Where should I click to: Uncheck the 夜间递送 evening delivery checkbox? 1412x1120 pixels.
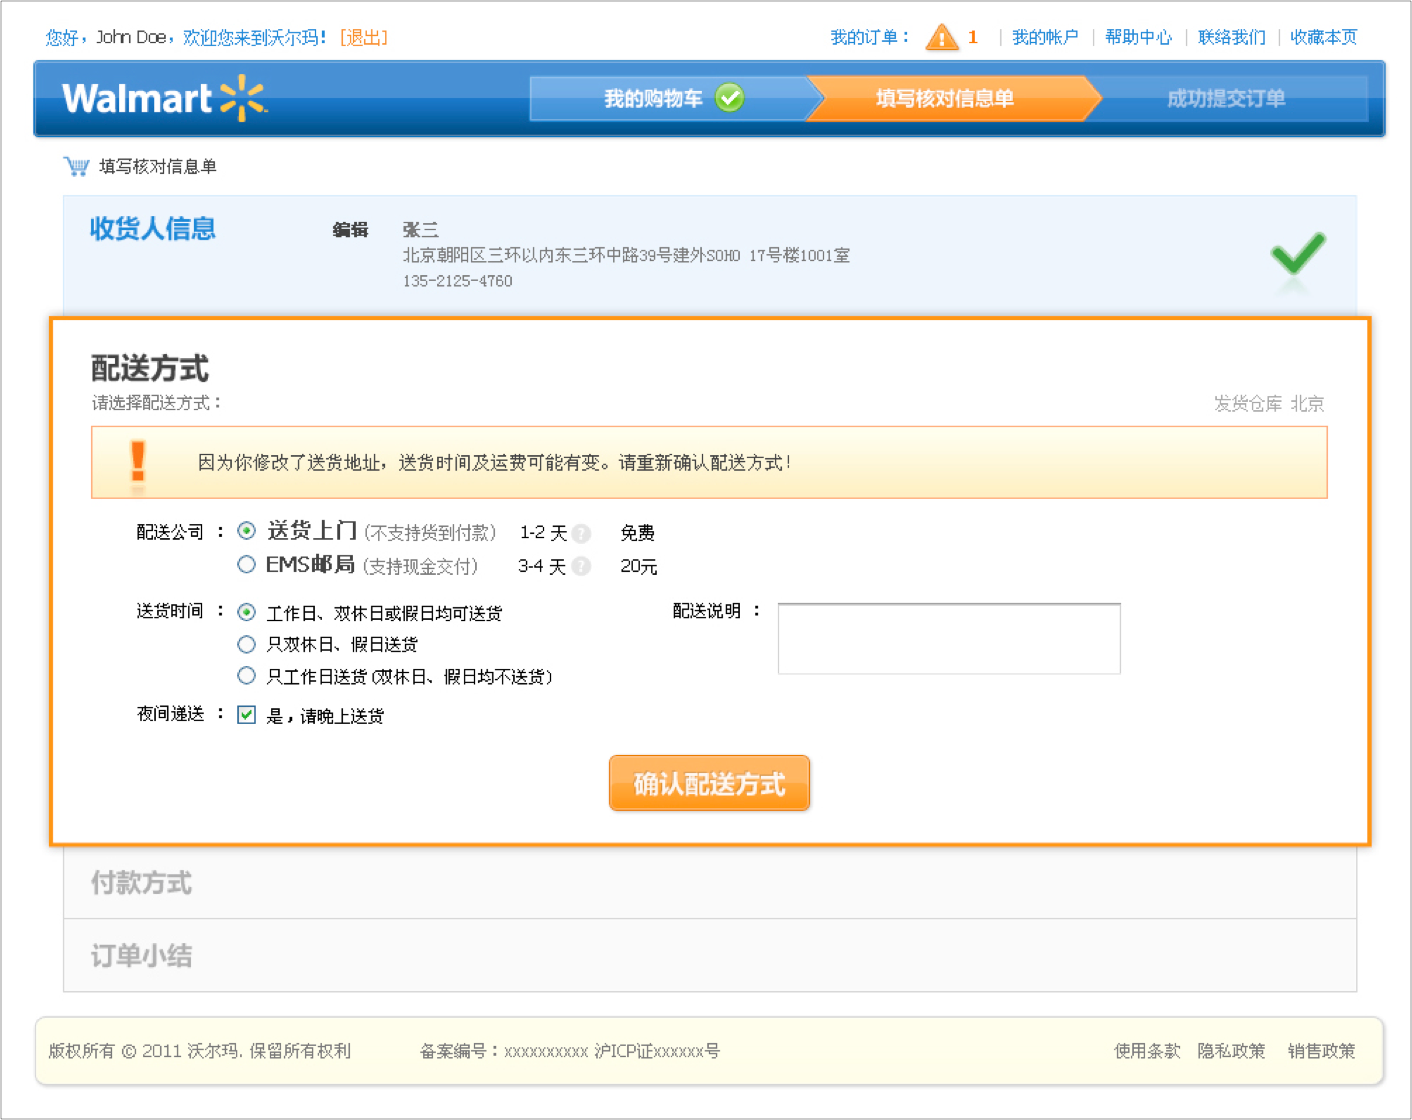pyautogui.click(x=246, y=715)
